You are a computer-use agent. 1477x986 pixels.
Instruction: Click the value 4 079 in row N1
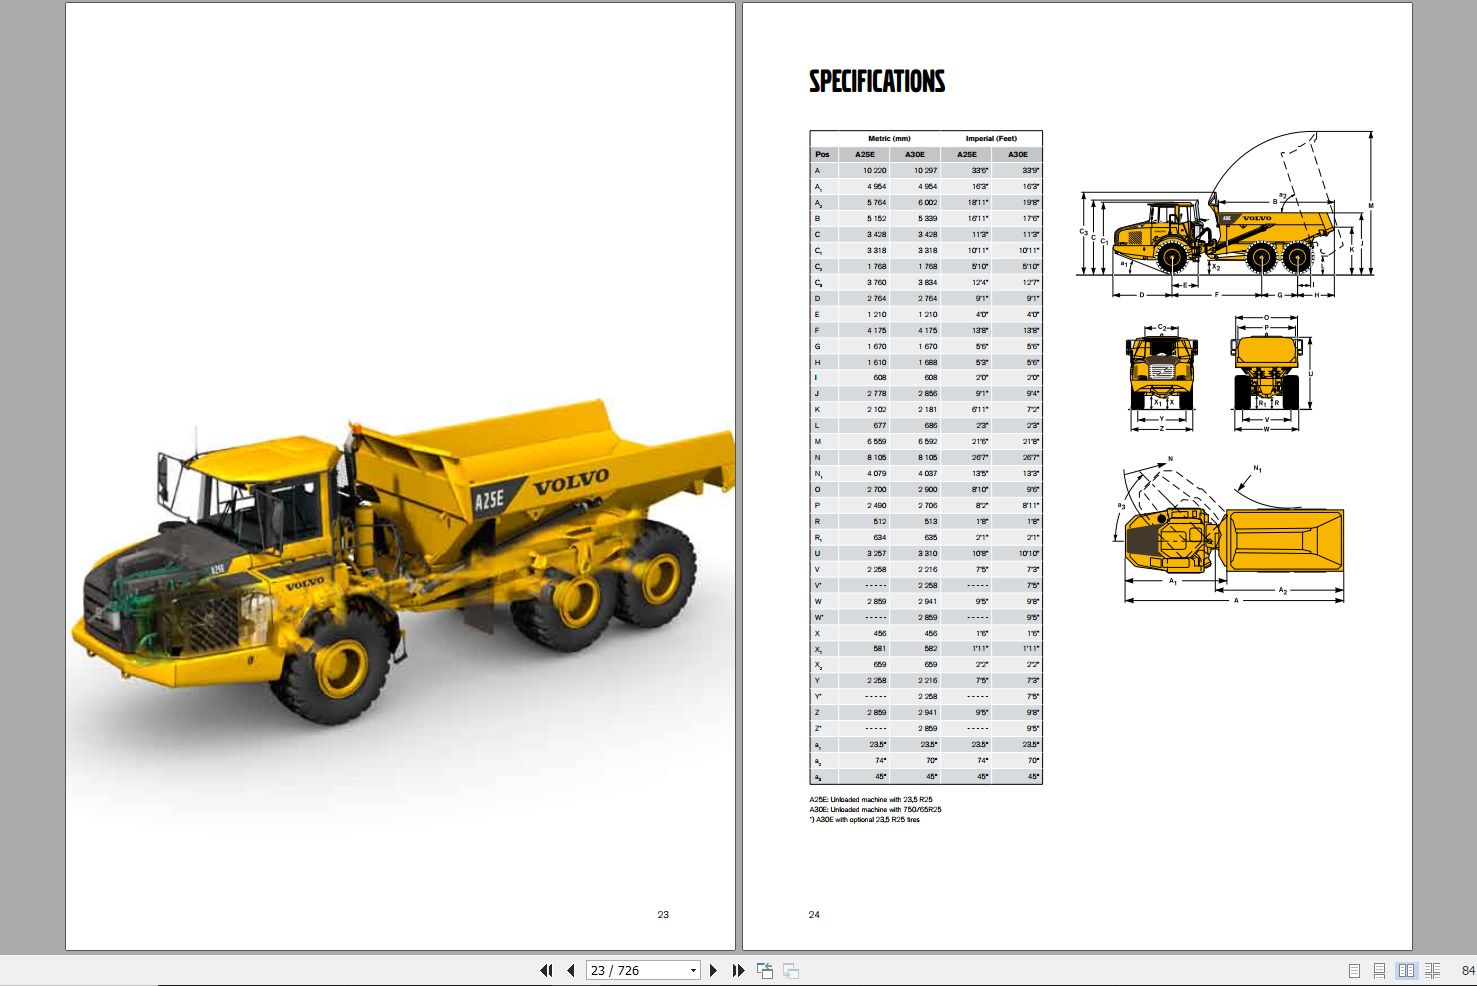(x=876, y=473)
